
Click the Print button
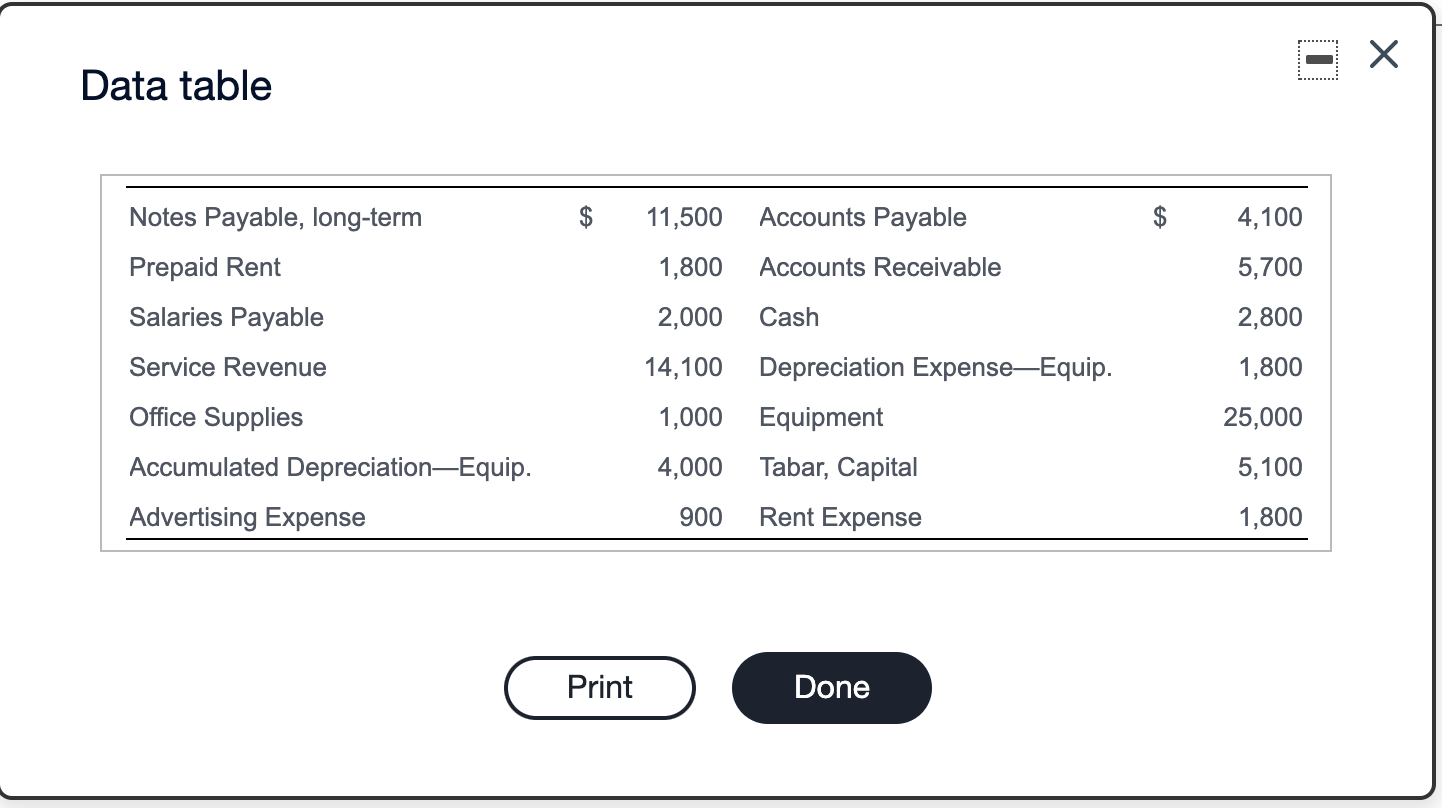pos(599,687)
